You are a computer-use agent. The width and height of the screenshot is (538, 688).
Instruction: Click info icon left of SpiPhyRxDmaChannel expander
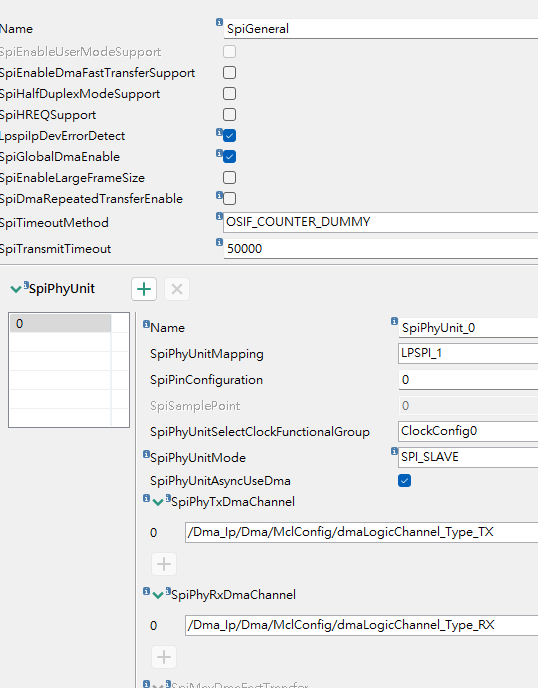[147, 591]
